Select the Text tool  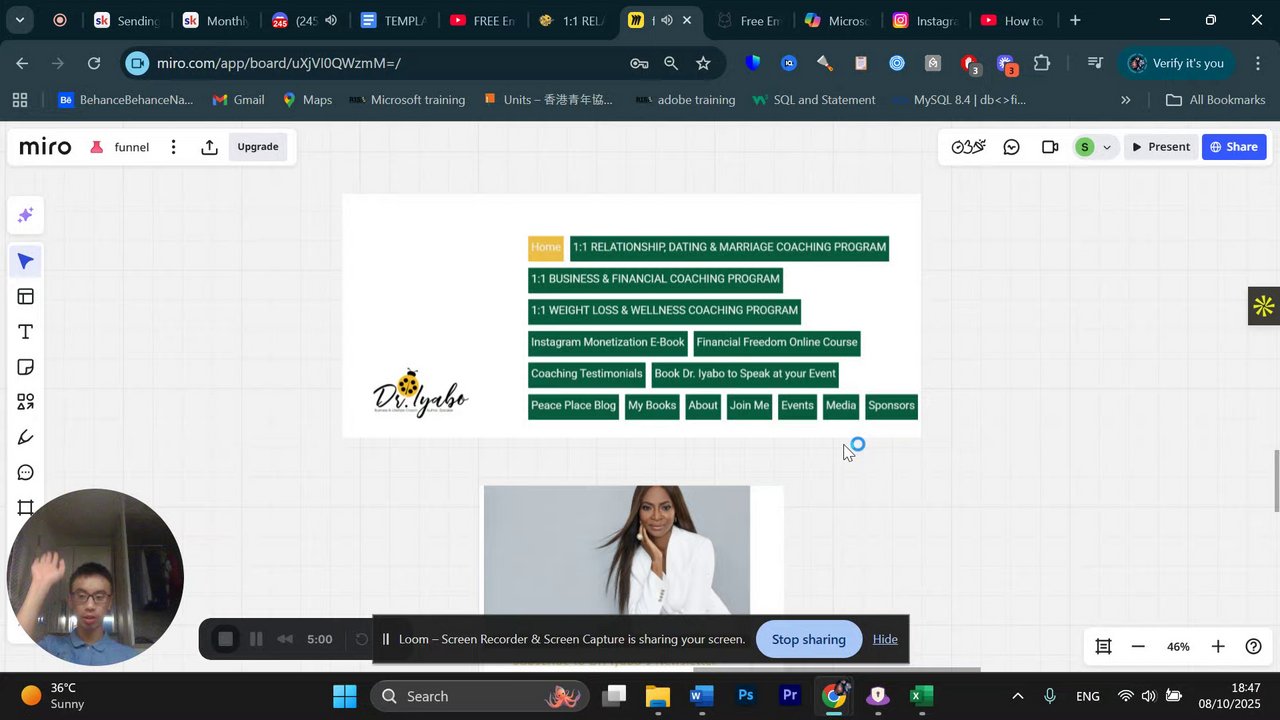click(x=25, y=332)
